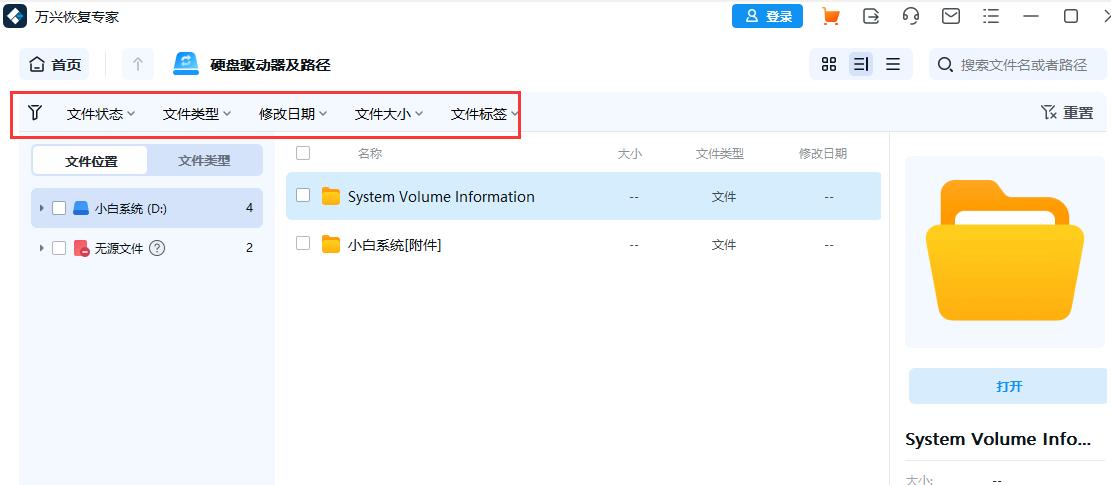Sort by 文件类型 column header
The image size is (1111, 485).
tap(719, 154)
